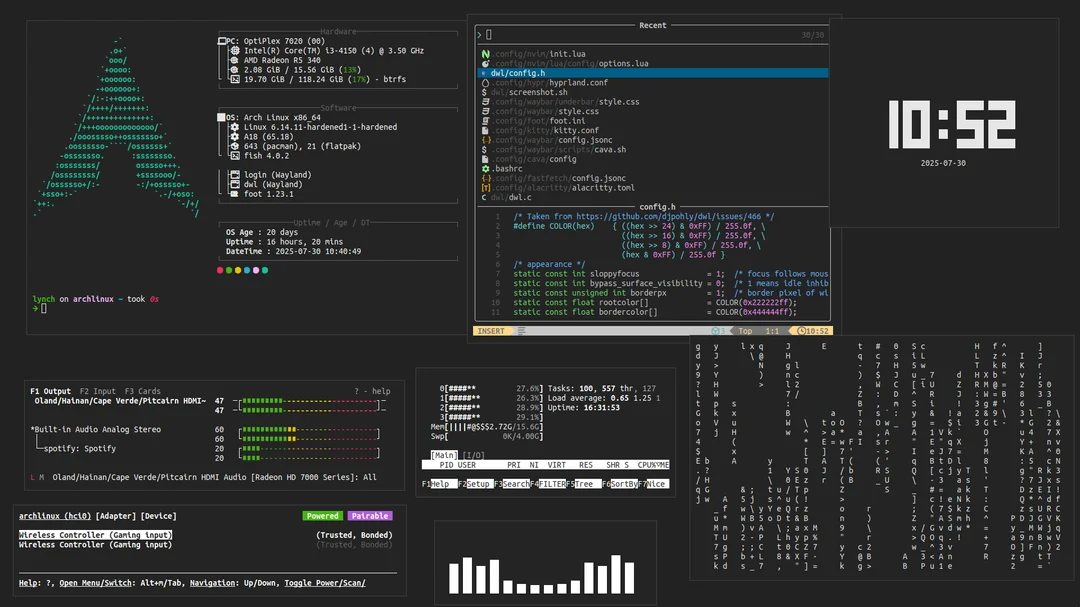
Task: Click the CPU icon next to Intel Core i3-4150
Action: [x=234, y=51]
